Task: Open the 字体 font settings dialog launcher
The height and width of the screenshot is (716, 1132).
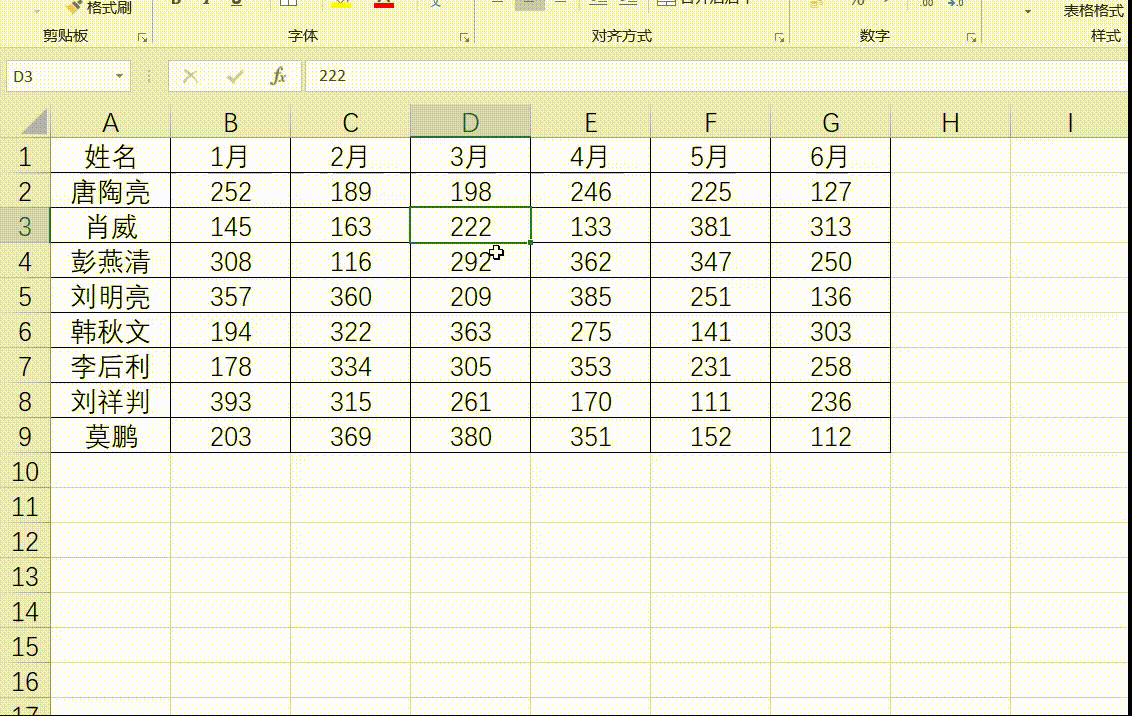Action: click(464, 38)
